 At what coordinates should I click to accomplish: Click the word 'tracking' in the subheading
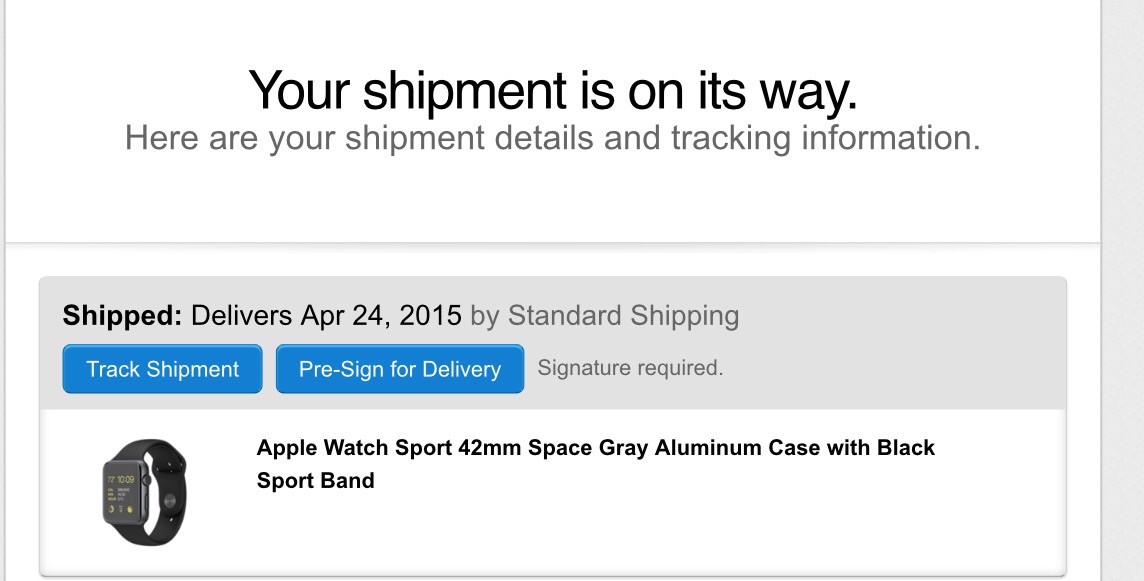click(730, 139)
